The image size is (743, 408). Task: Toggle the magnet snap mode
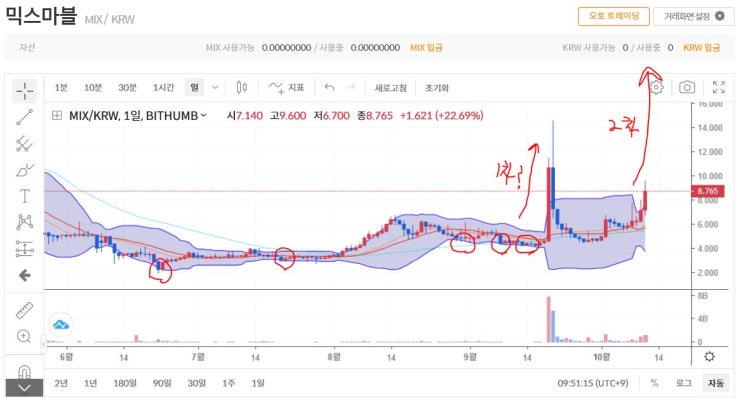tap(24, 371)
